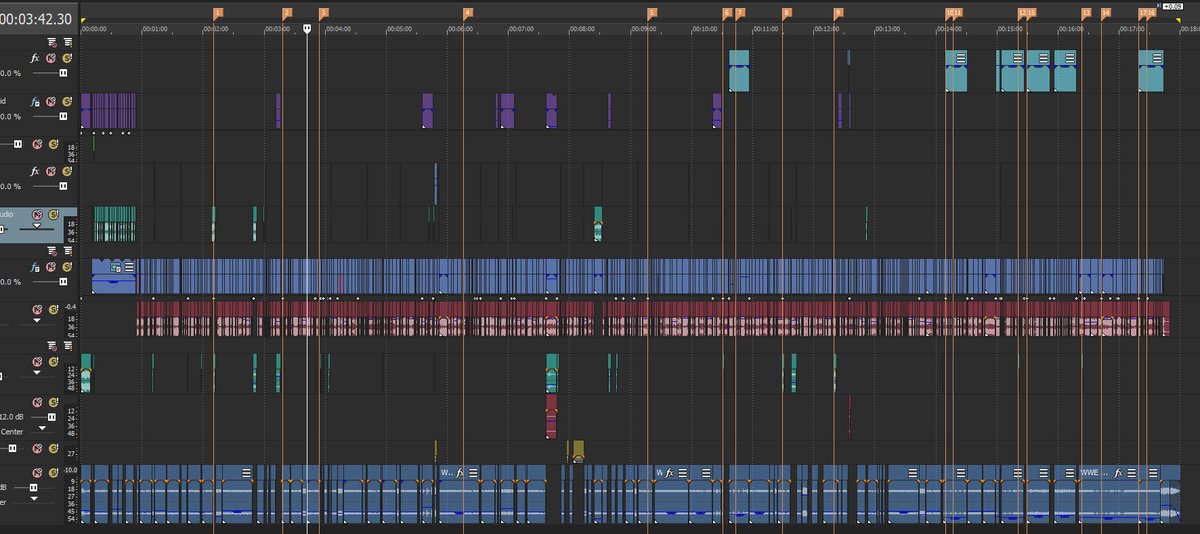This screenshot has width=1200, height=534.
Task: Mute the highlighted audio track
Action: point(38,214)
